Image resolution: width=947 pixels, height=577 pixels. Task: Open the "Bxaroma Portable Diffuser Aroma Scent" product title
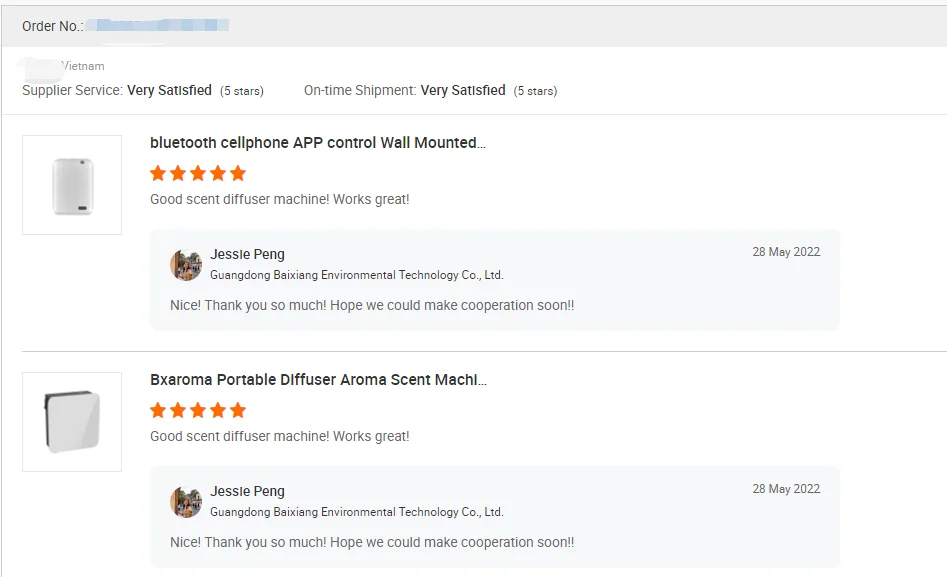318,380
